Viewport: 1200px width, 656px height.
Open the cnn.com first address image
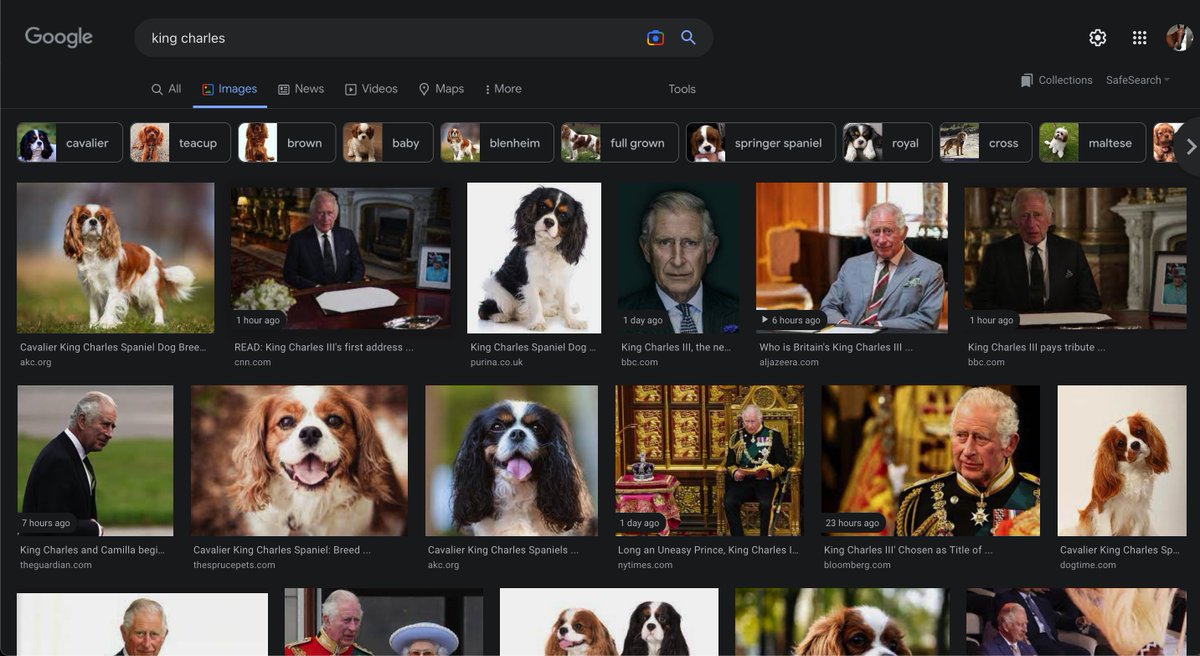point(341,258)
